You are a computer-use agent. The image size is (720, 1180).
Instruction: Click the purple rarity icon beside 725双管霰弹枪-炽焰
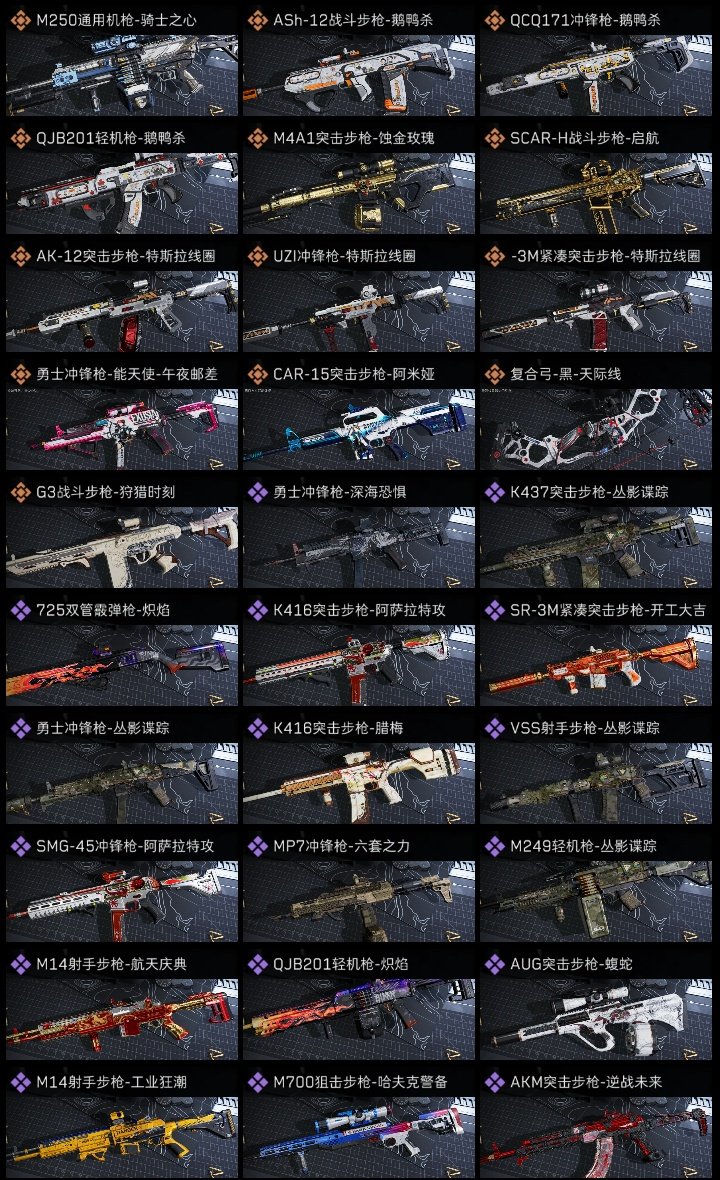point(20,610)
